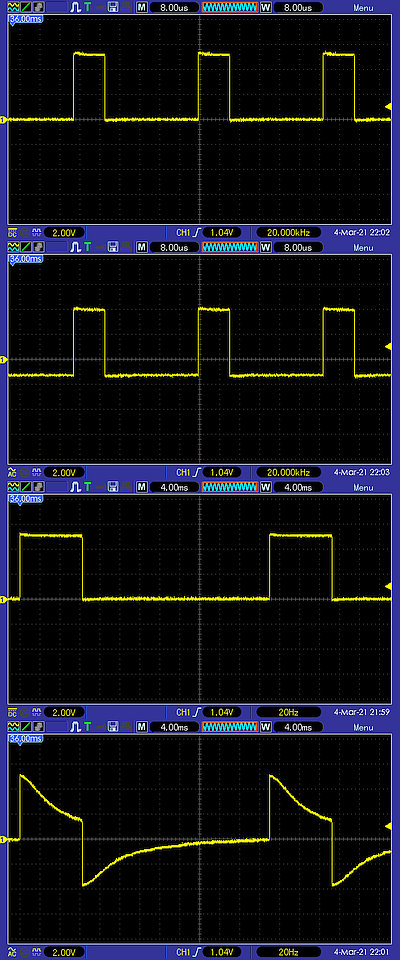The height and width of the screenshot is (960, 400).
Task: Click the printer icon in the 21:59 capture's toolbar
Action: [126, 487]
